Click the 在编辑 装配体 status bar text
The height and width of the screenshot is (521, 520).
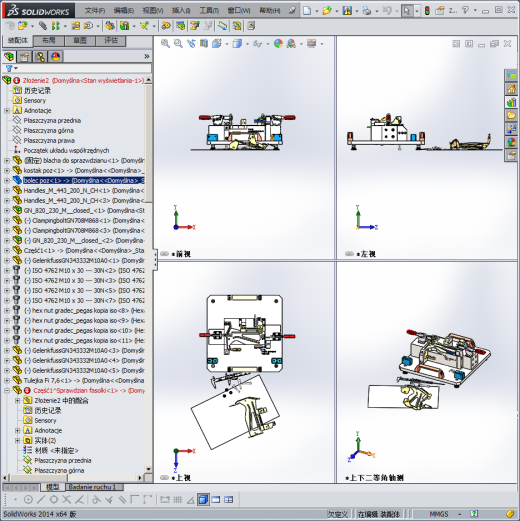(378, 514)
